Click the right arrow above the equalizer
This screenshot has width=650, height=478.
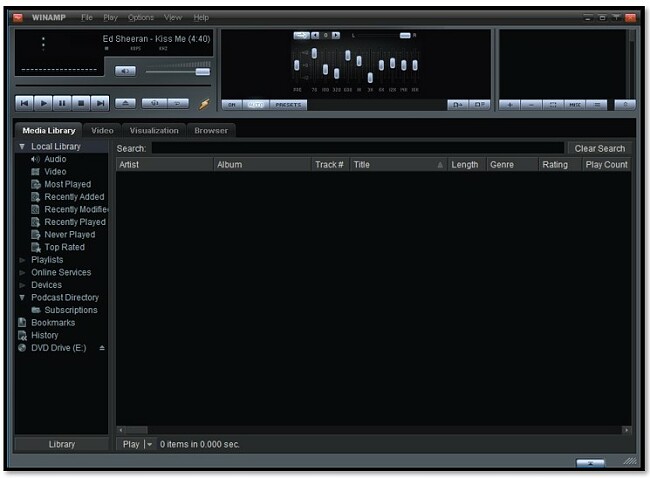pos(336,36)
